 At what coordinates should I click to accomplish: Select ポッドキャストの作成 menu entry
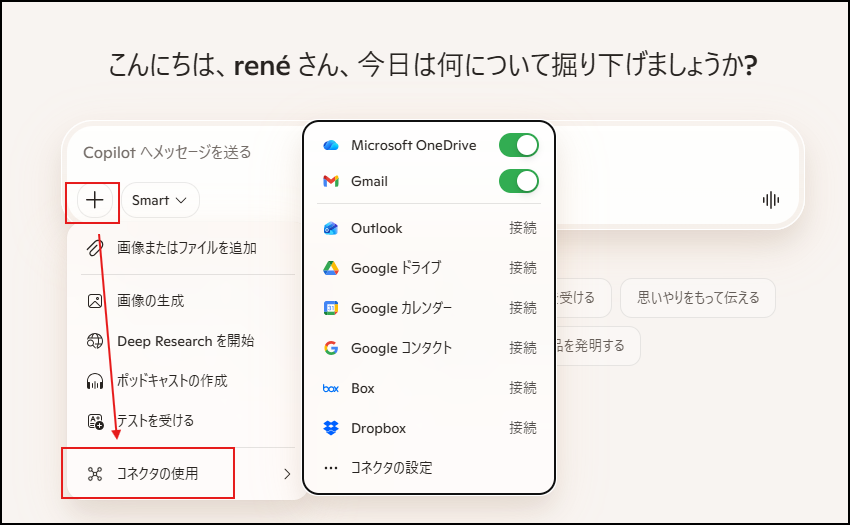[187, 381]
